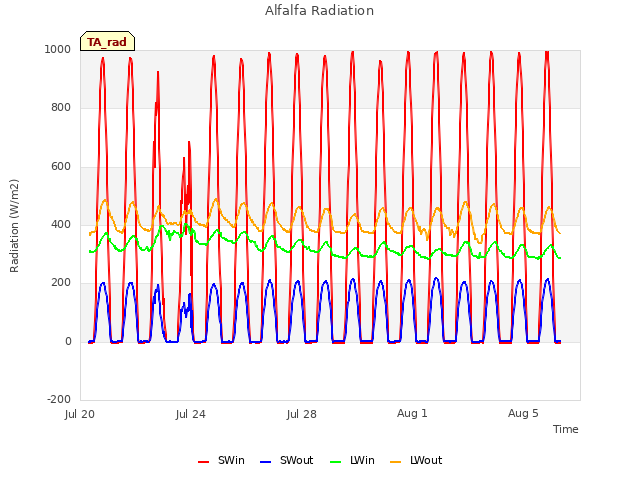Image resolution: width=640 pixels, height=480 pixels.
Task: Toggle the SWout legend entry
Action: click(x=287, y=460)
